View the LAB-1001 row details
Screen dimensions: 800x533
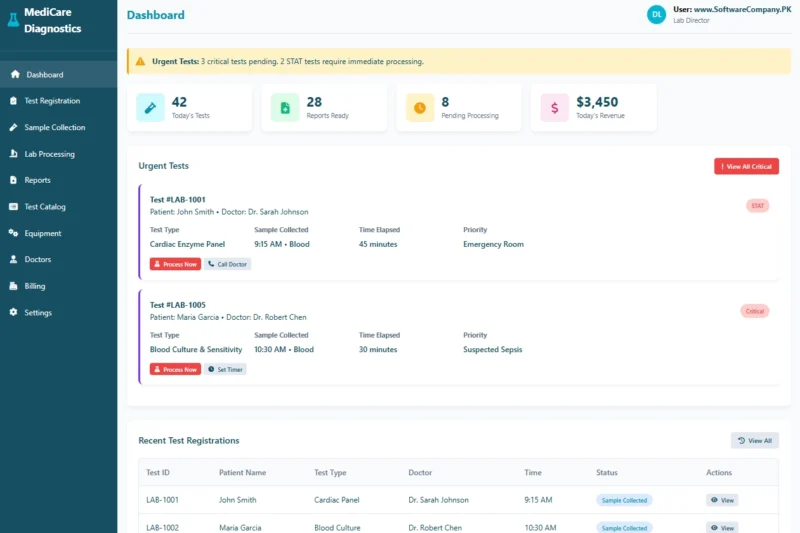point(722,500)
